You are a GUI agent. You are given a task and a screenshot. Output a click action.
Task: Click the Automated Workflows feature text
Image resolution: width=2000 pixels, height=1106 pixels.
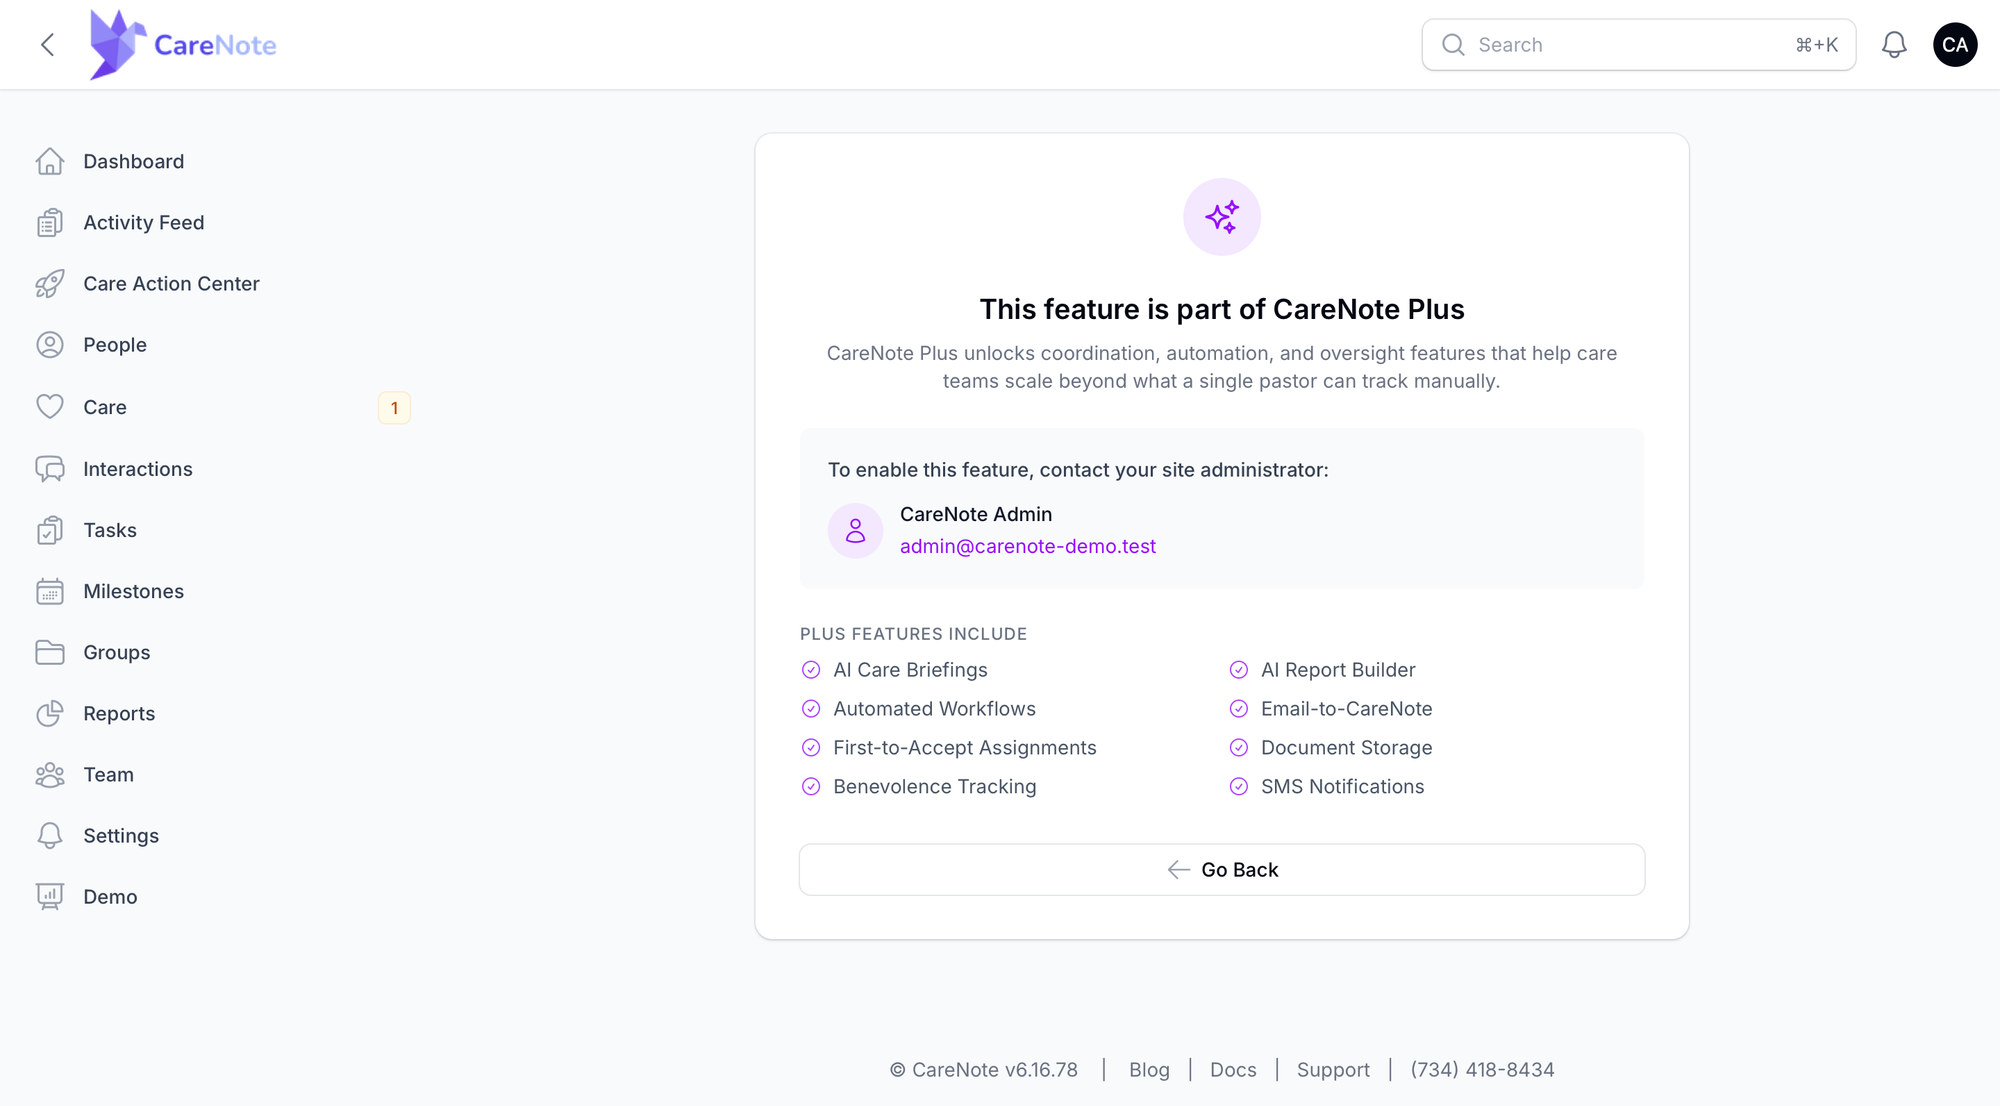click(934, 709)
